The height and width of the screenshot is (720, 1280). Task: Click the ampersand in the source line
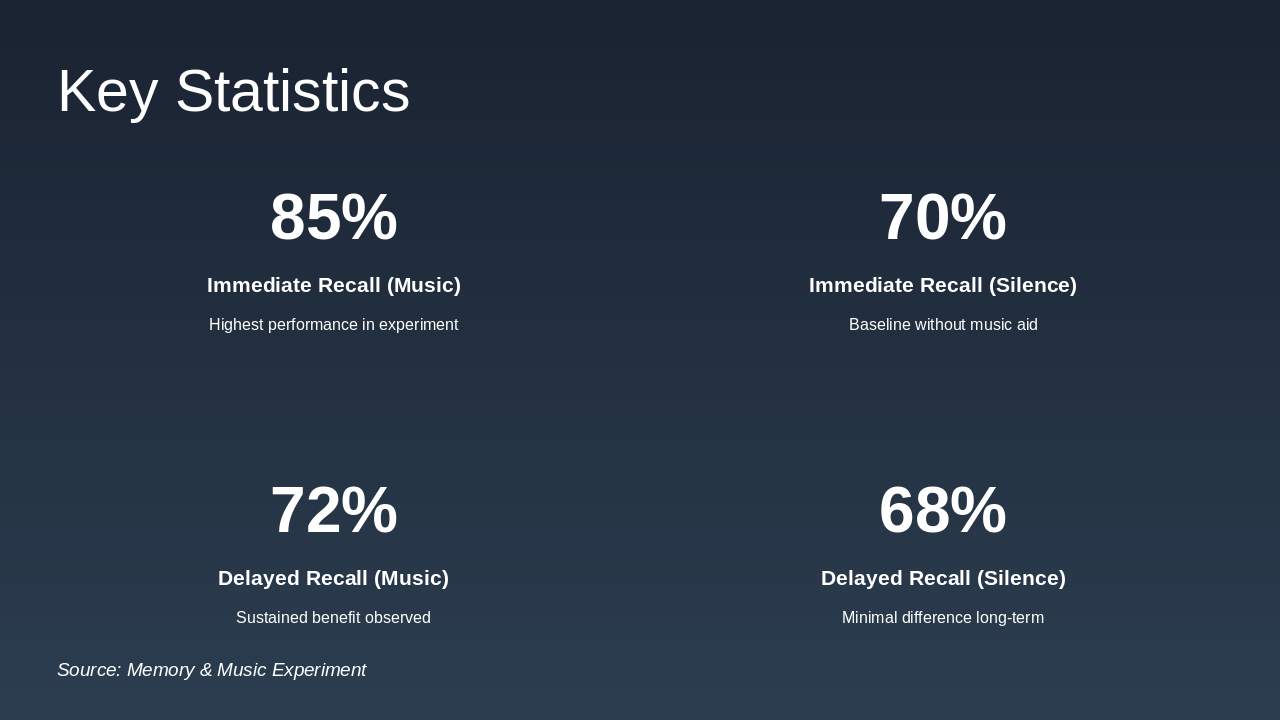click(206, 670)
